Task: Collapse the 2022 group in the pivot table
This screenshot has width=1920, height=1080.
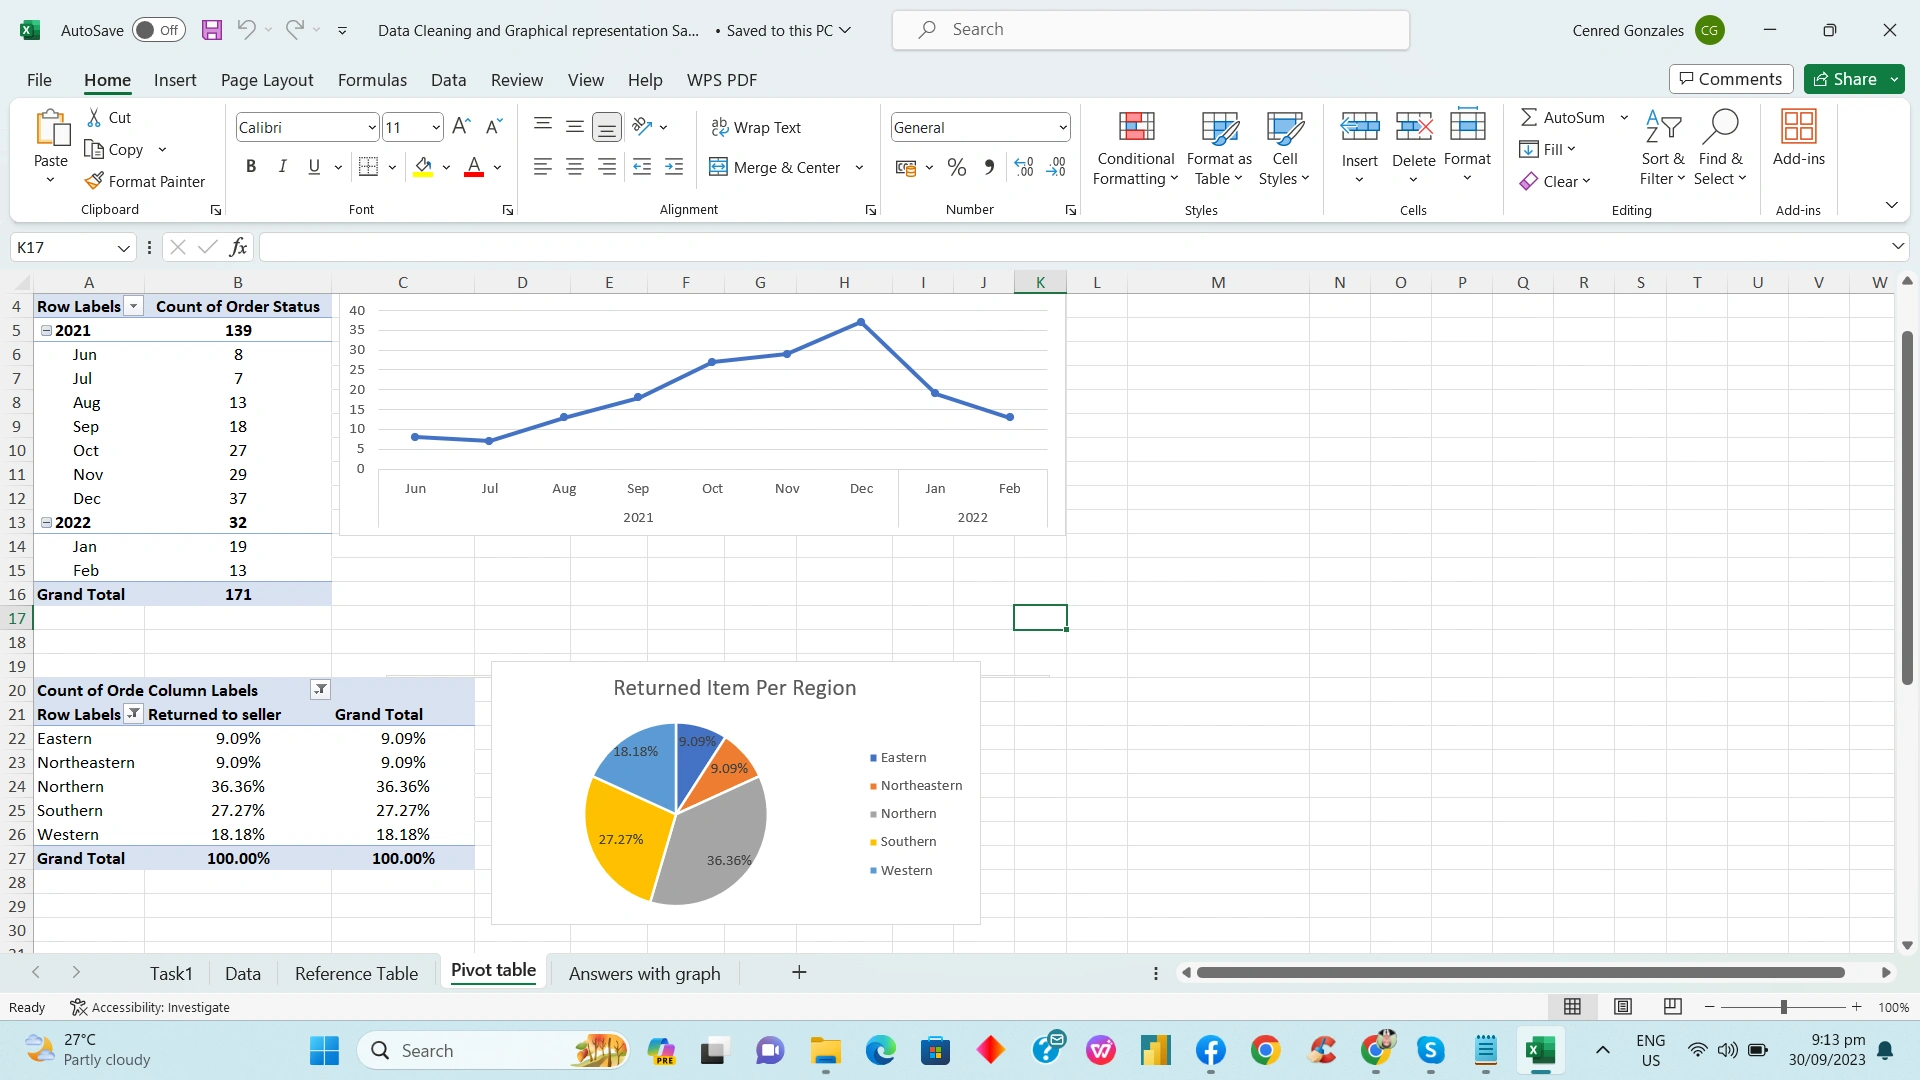Action: point(46,521)
